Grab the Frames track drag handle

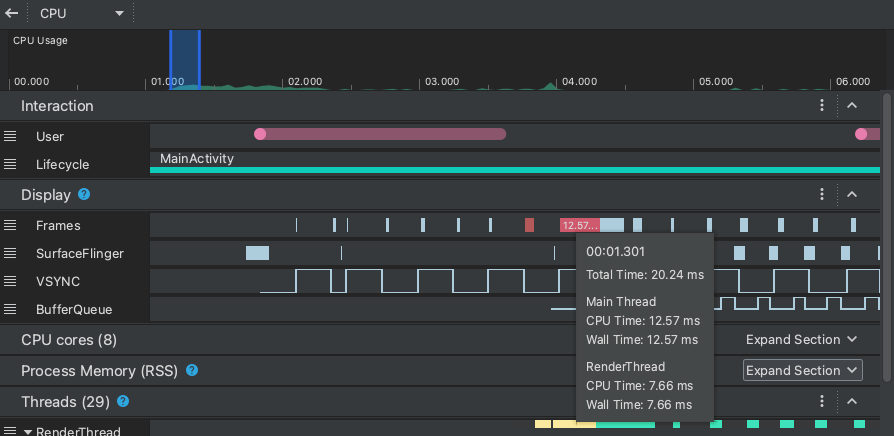click(10, 226)
